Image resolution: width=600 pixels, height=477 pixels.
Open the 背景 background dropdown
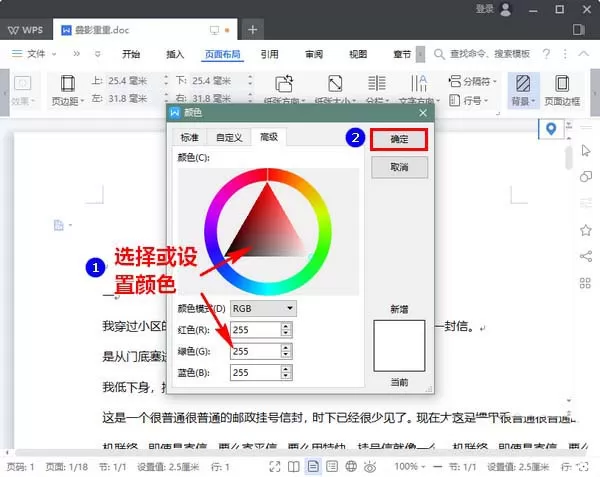(523, 90)
